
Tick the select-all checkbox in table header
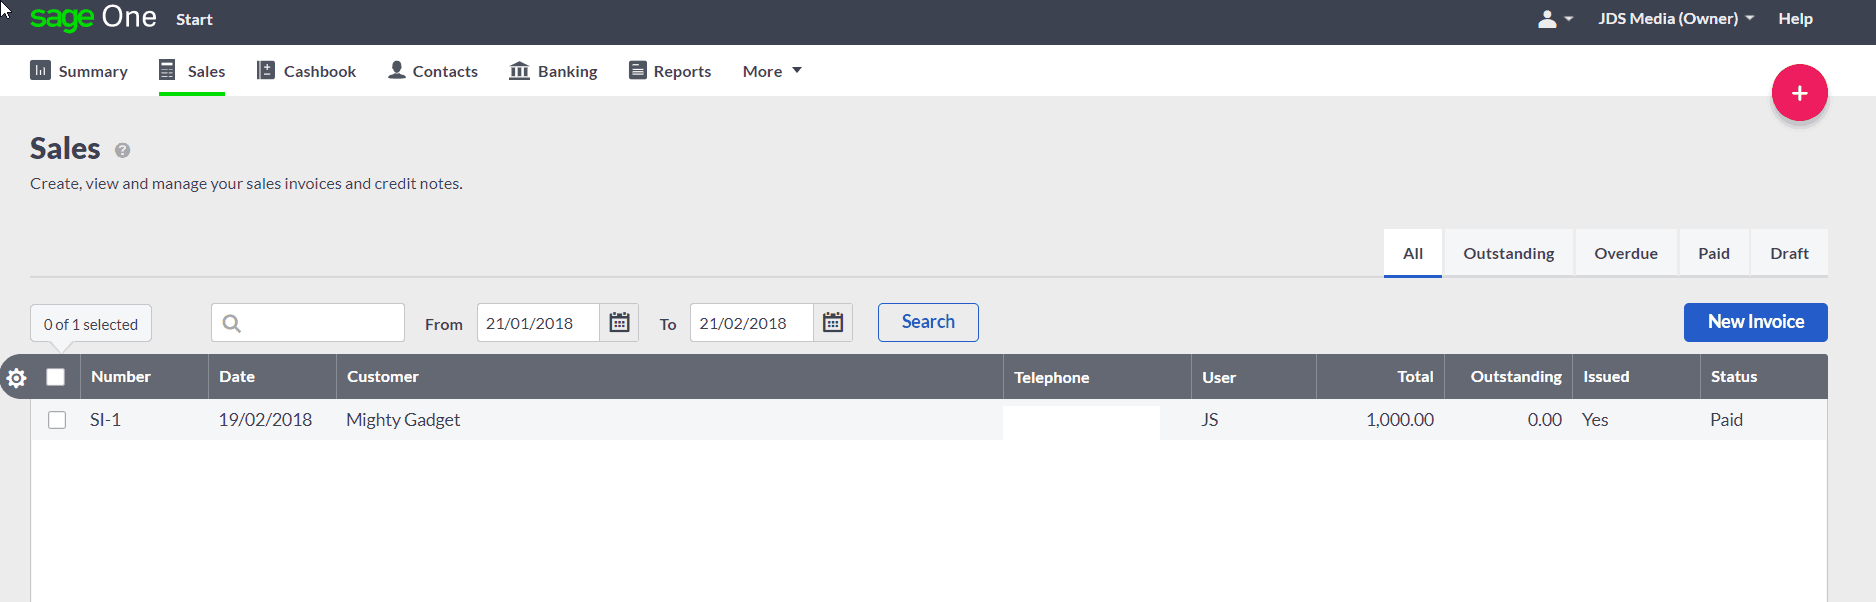(56, 377)
